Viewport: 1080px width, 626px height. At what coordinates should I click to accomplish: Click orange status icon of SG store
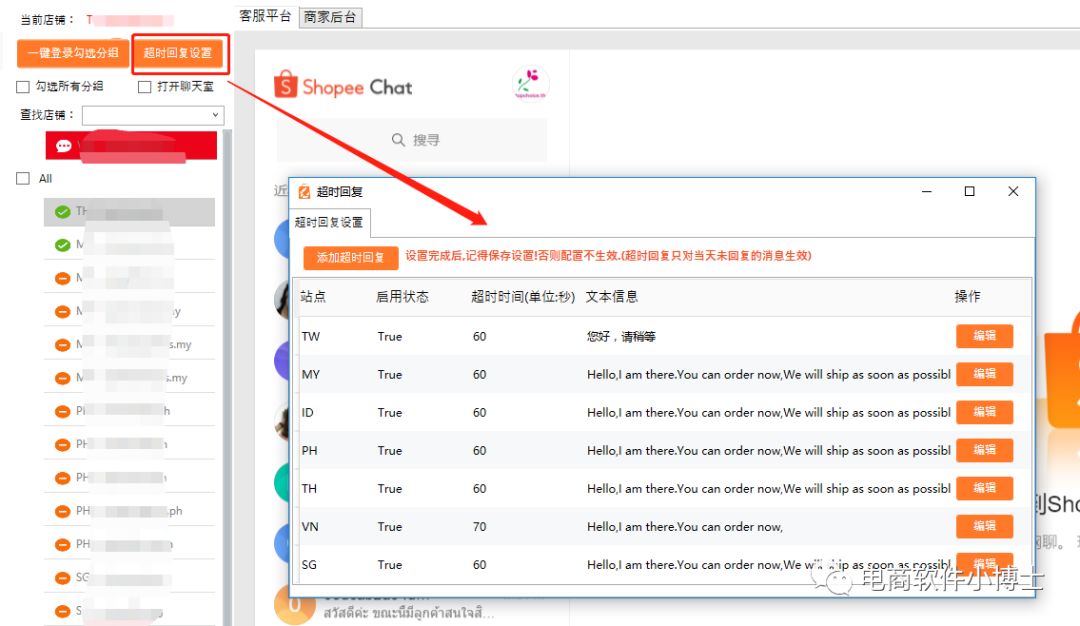tap(63, 578)
